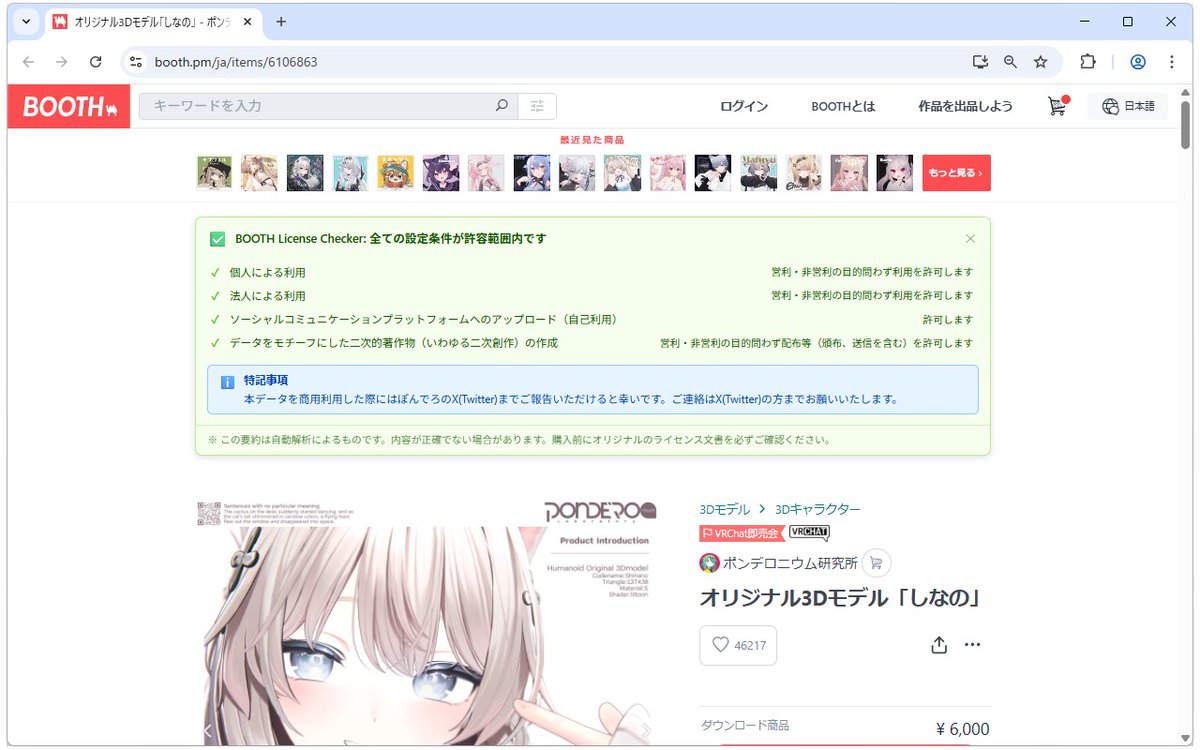Click the 個人による利用 license row

(592, 272)
